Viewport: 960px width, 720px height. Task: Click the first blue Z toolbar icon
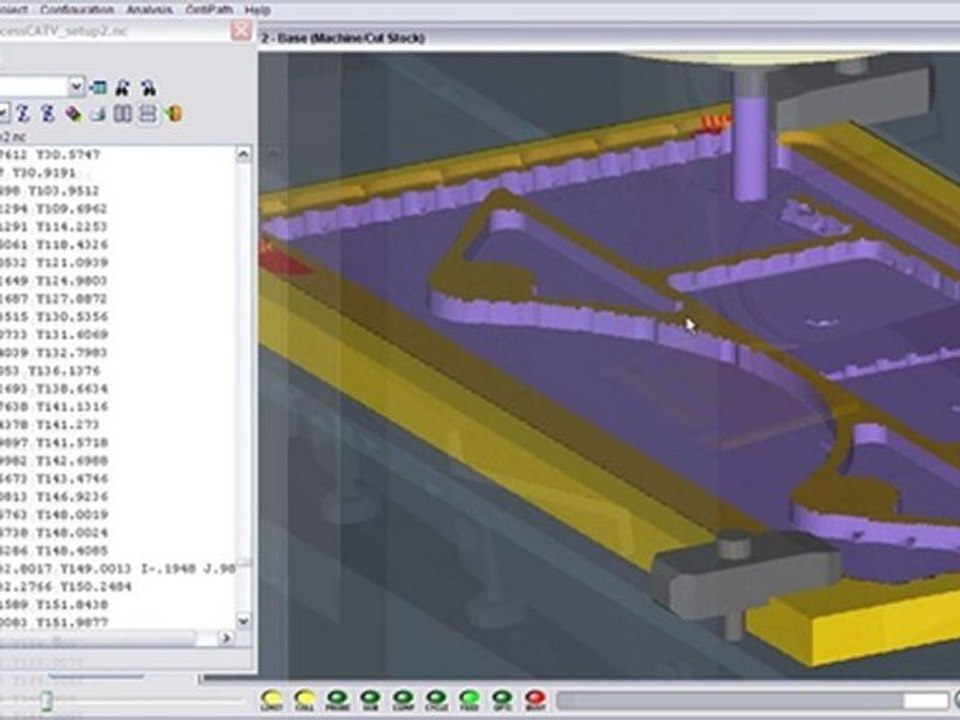click(x=23, y=113)
